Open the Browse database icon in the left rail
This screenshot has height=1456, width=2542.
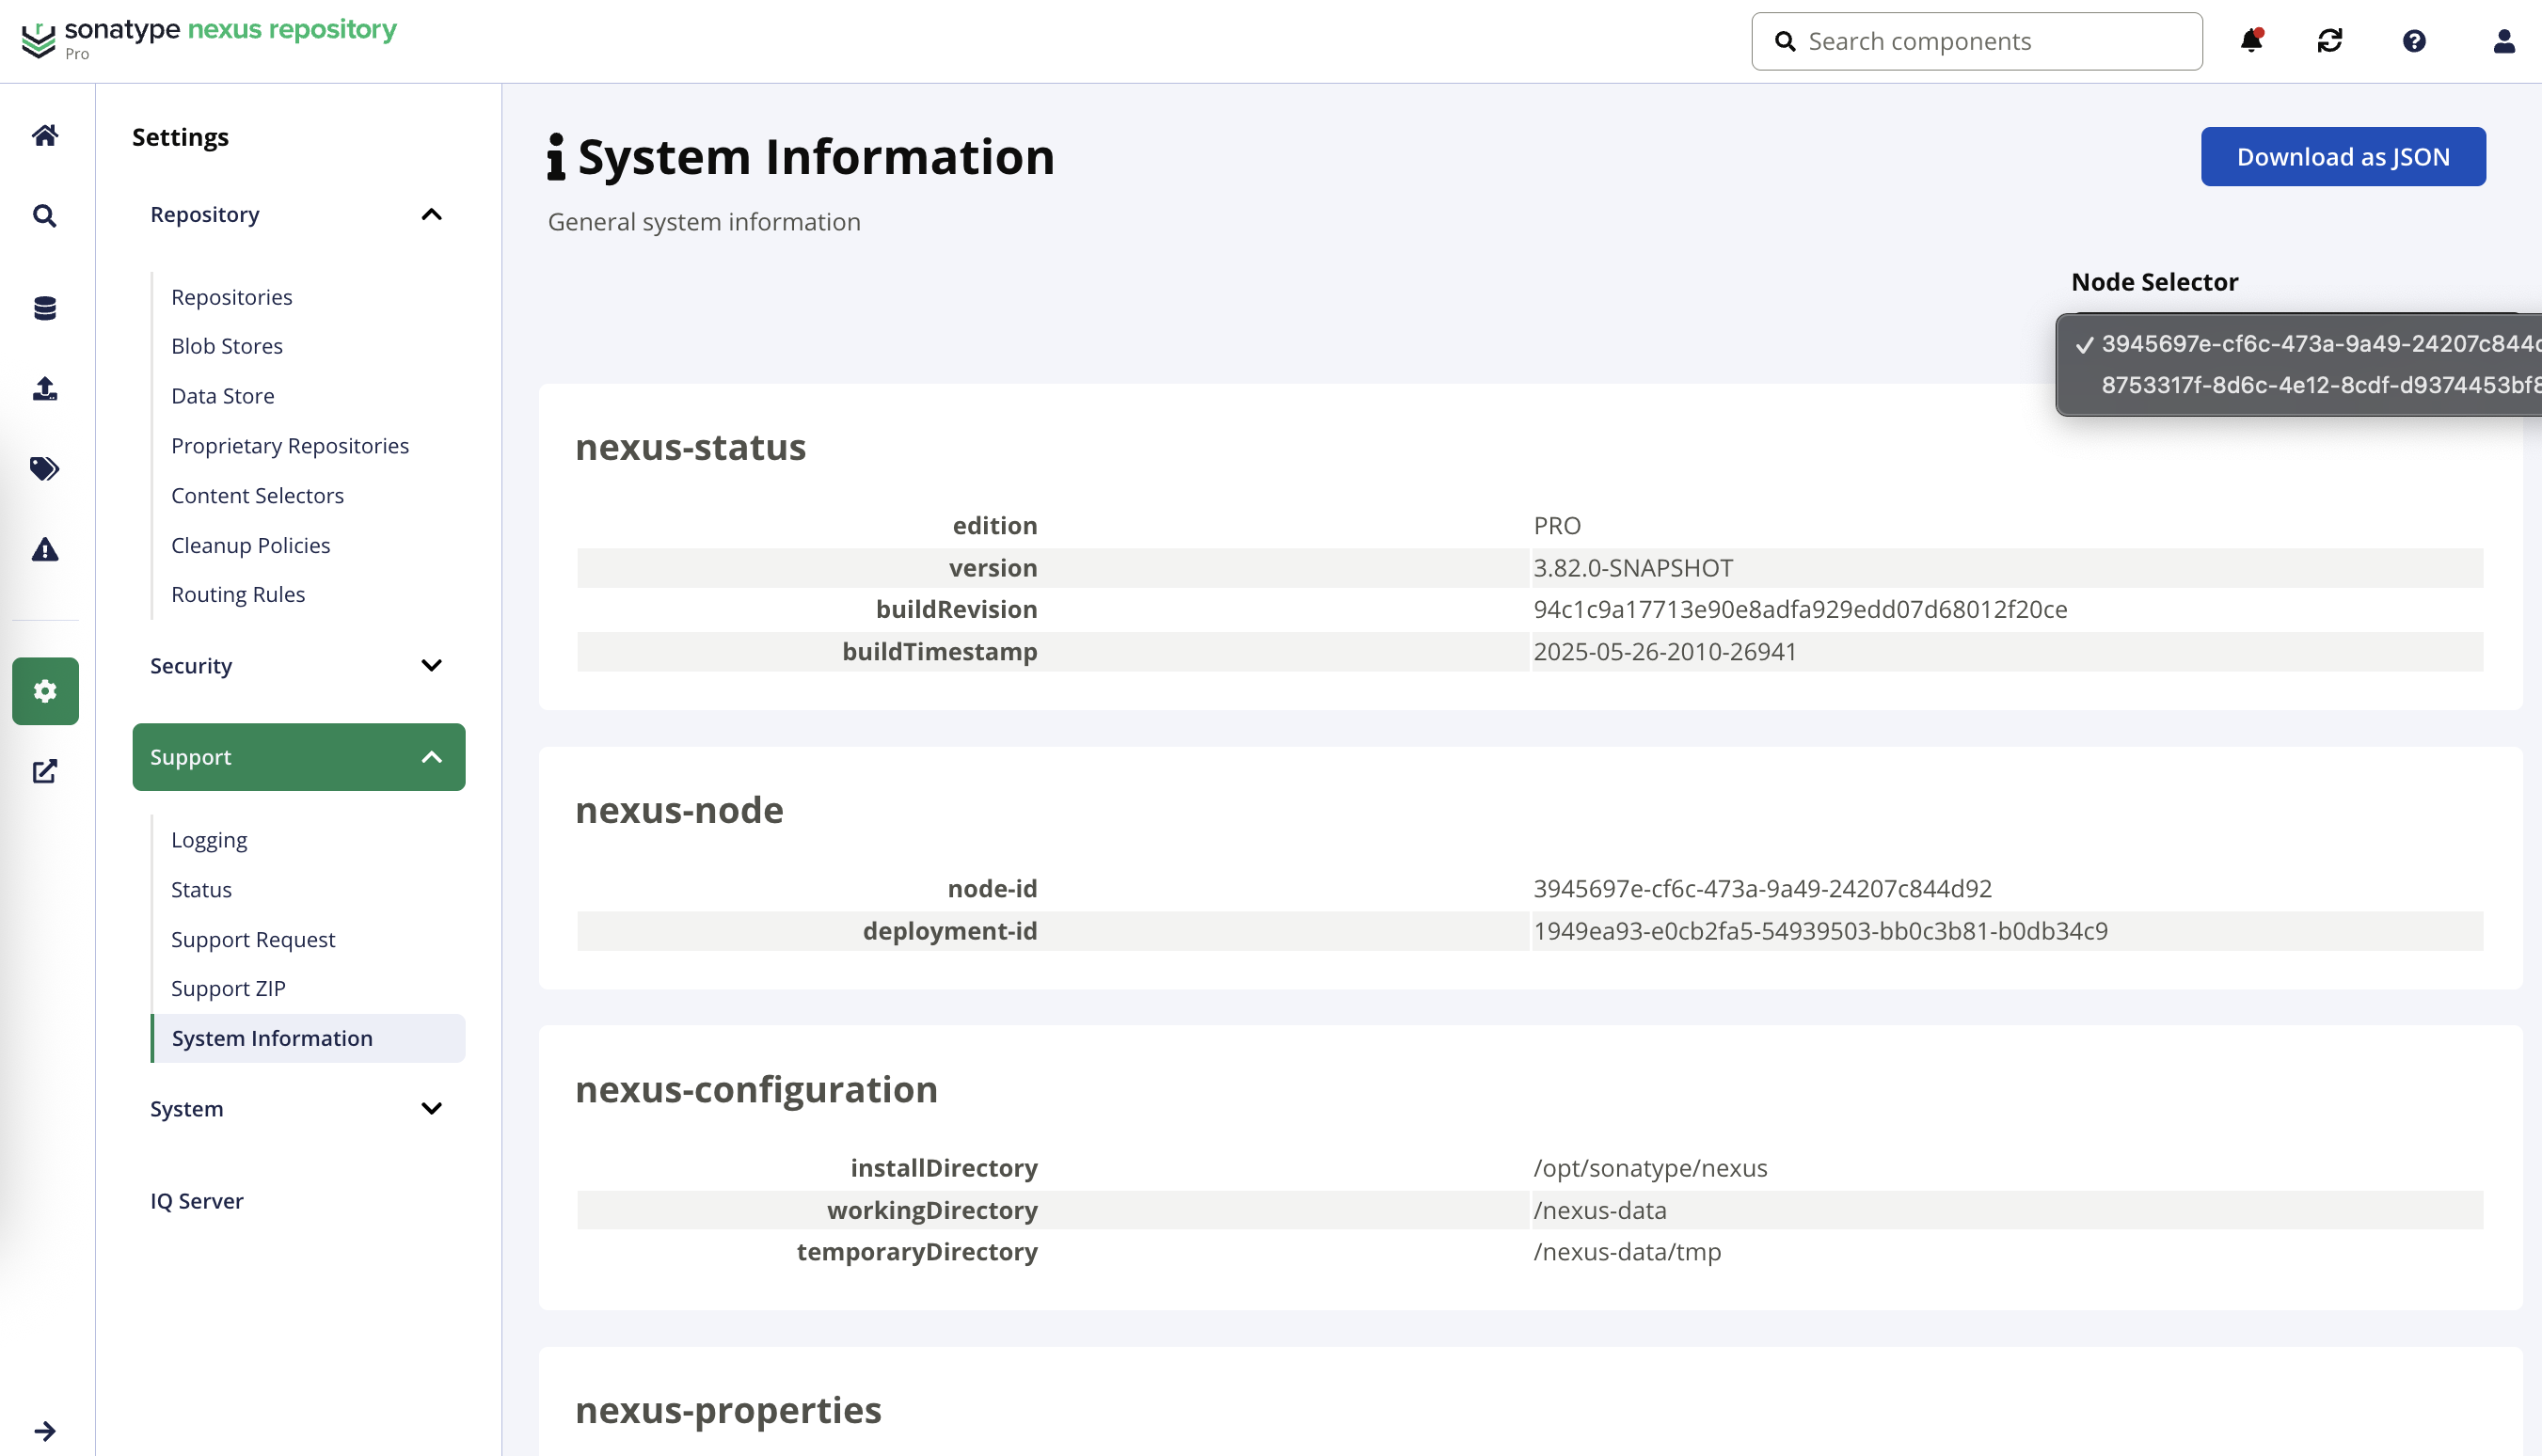click(45, 308)
